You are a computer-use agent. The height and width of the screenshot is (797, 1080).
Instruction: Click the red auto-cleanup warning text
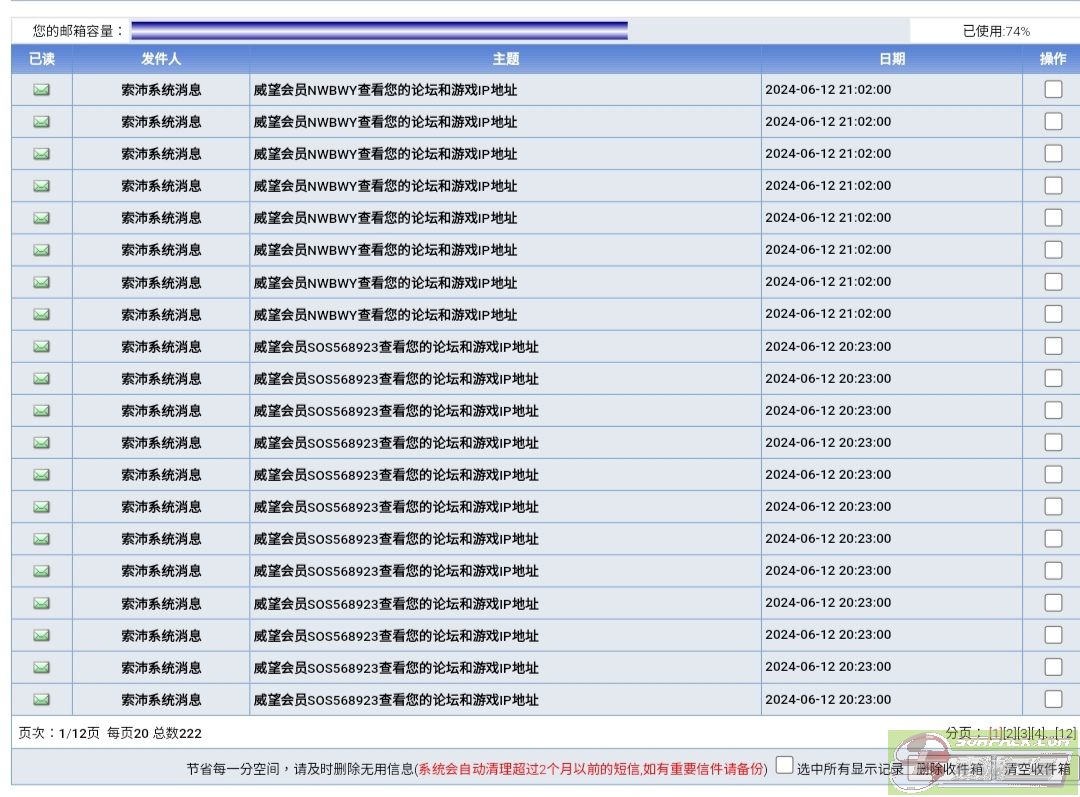[x=590, y=769]
